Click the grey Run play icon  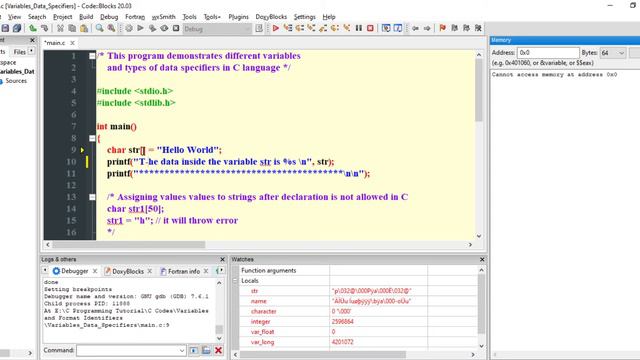click(x=140, y=28)
